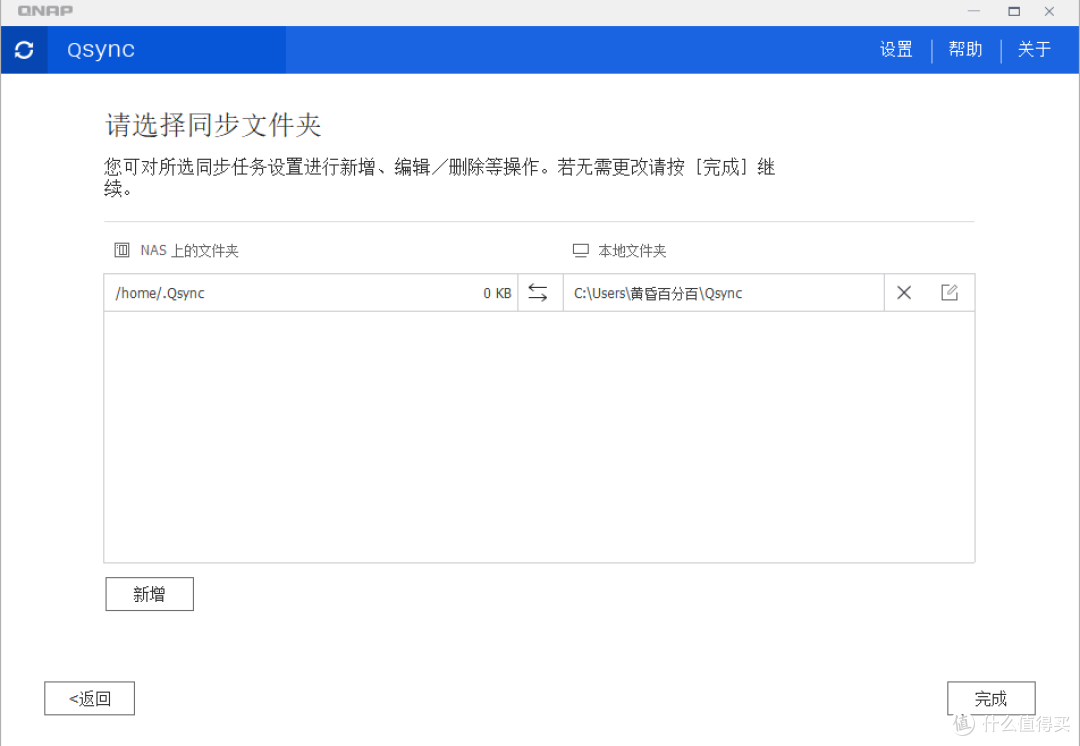Open the 设置 settings menu

(896, 50)
